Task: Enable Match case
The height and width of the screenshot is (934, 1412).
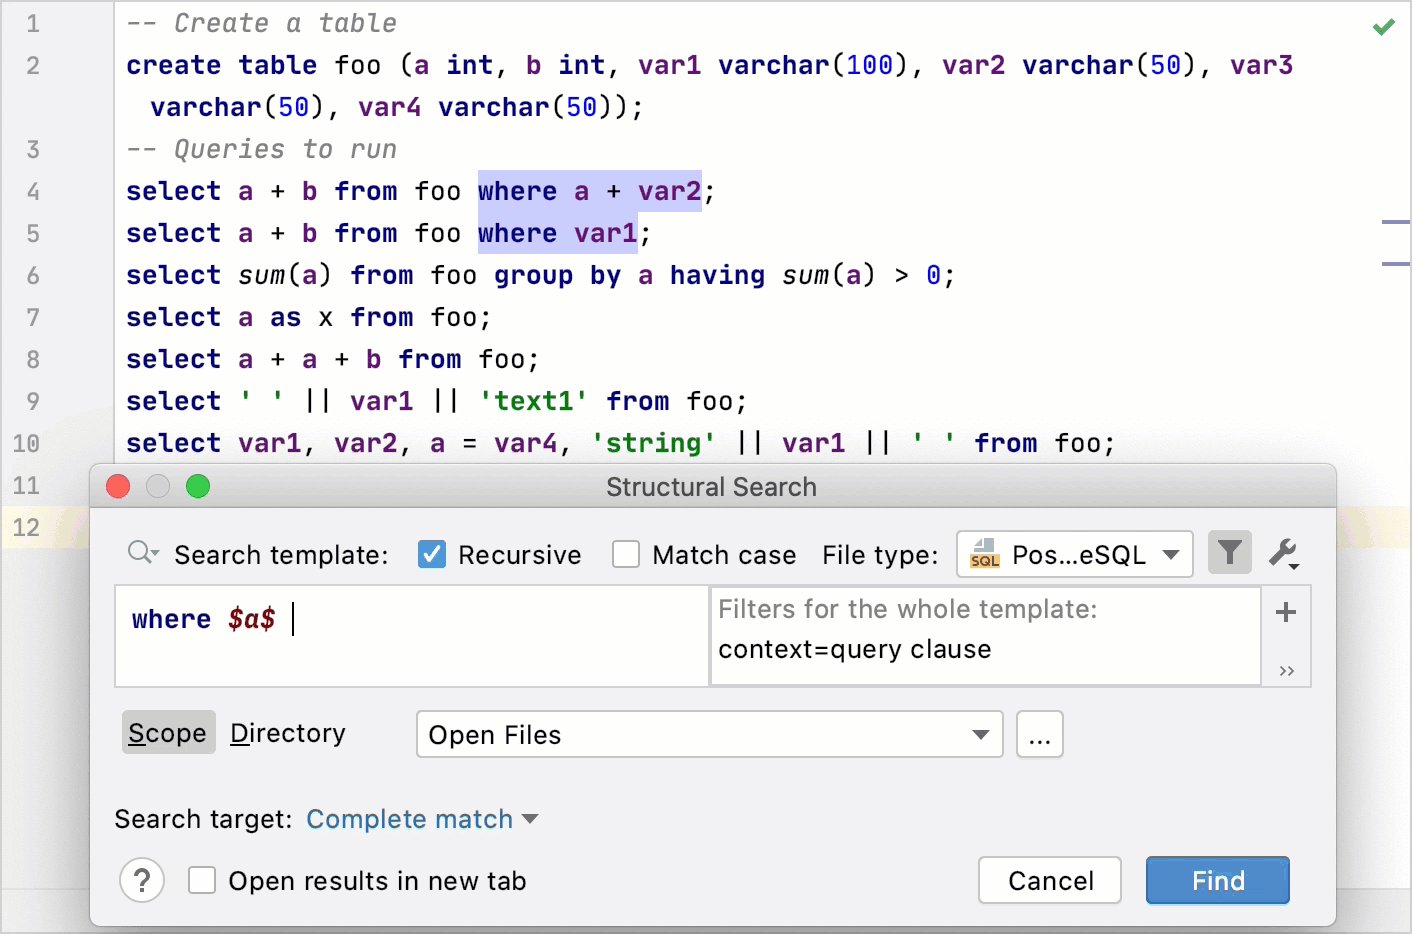Action: [626, 554]
